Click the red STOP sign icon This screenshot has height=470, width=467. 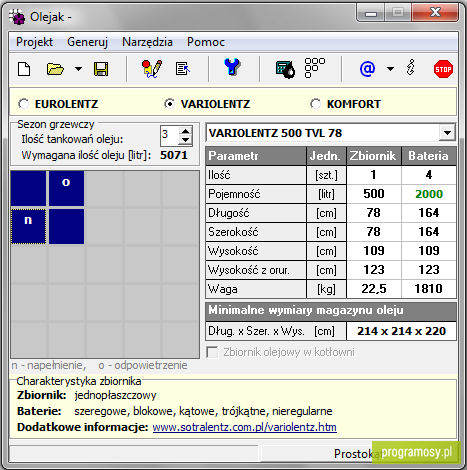pyautogui.click(x=443, y=69)
